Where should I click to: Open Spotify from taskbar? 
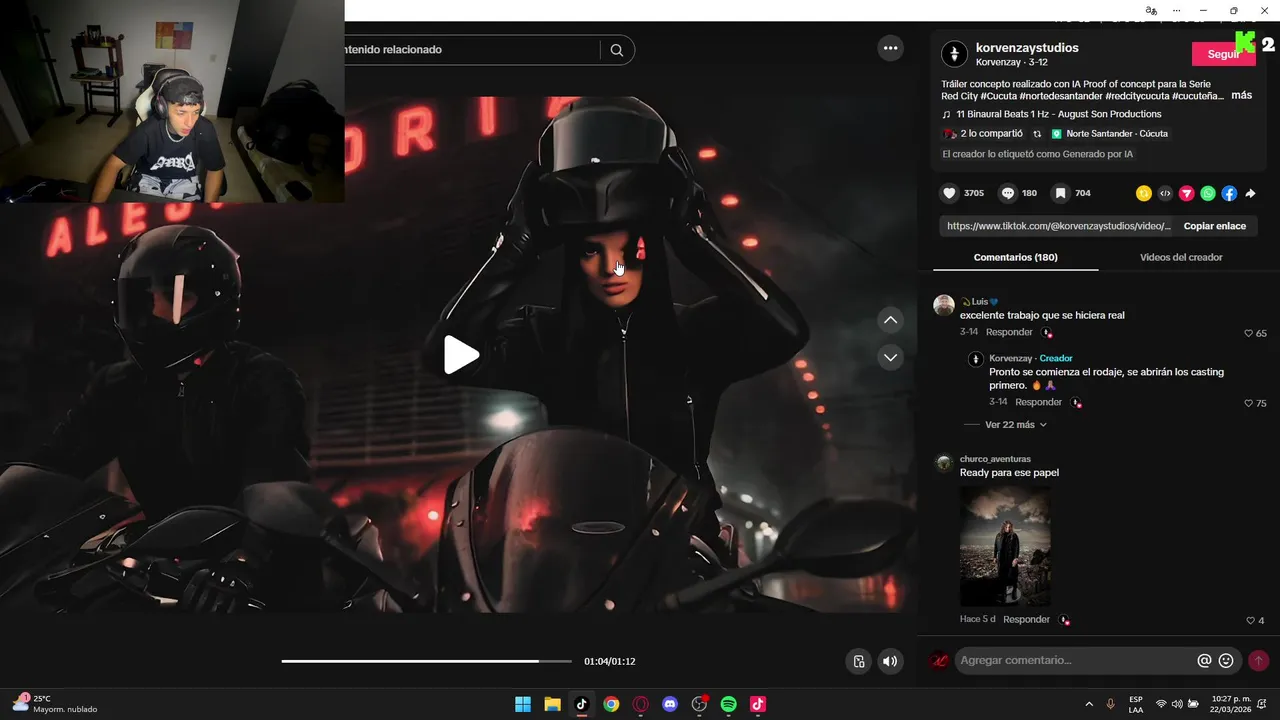(729, 704)
